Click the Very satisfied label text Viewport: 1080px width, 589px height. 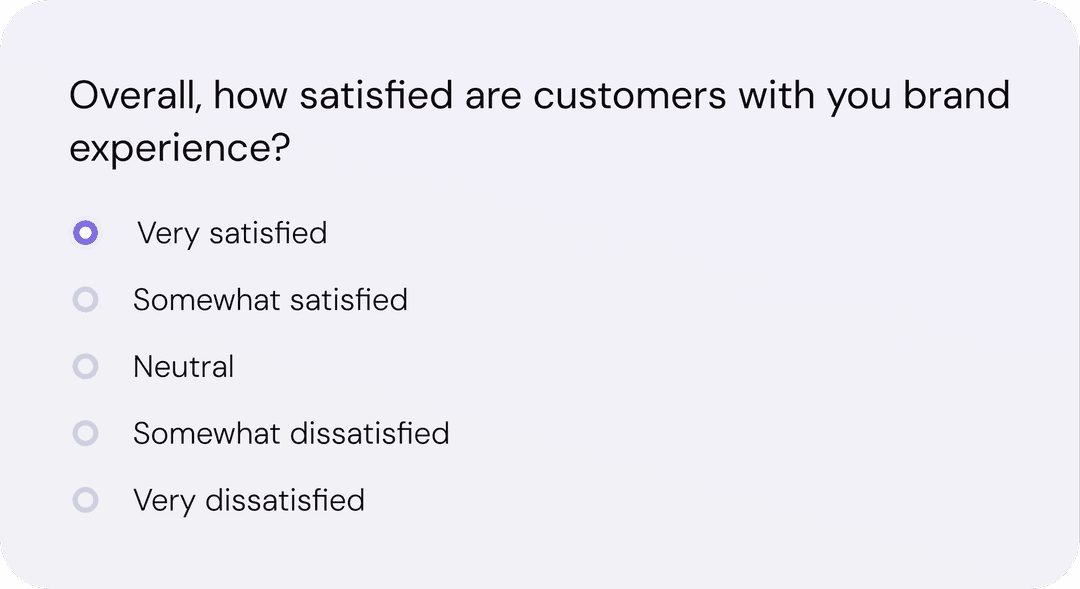coord(231,233)
